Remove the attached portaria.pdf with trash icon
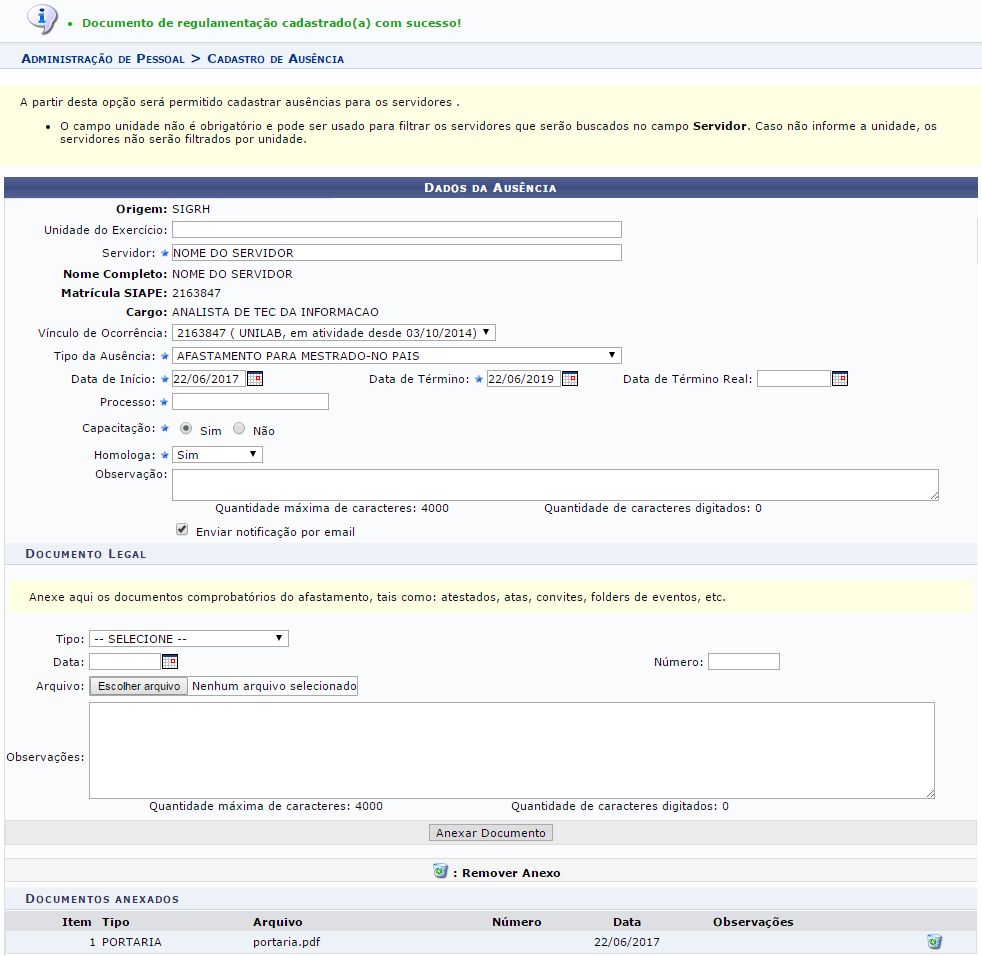This screenshot has height=956, width=982. click(x=934, y=942)
